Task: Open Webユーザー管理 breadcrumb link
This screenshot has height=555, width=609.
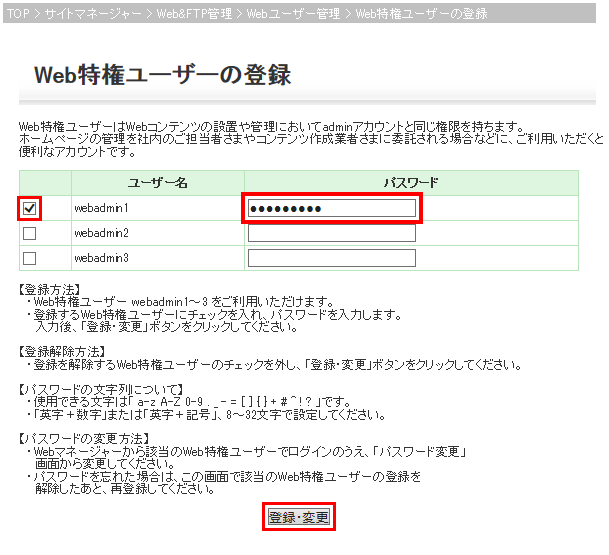Action: click(x=293, y=14)
